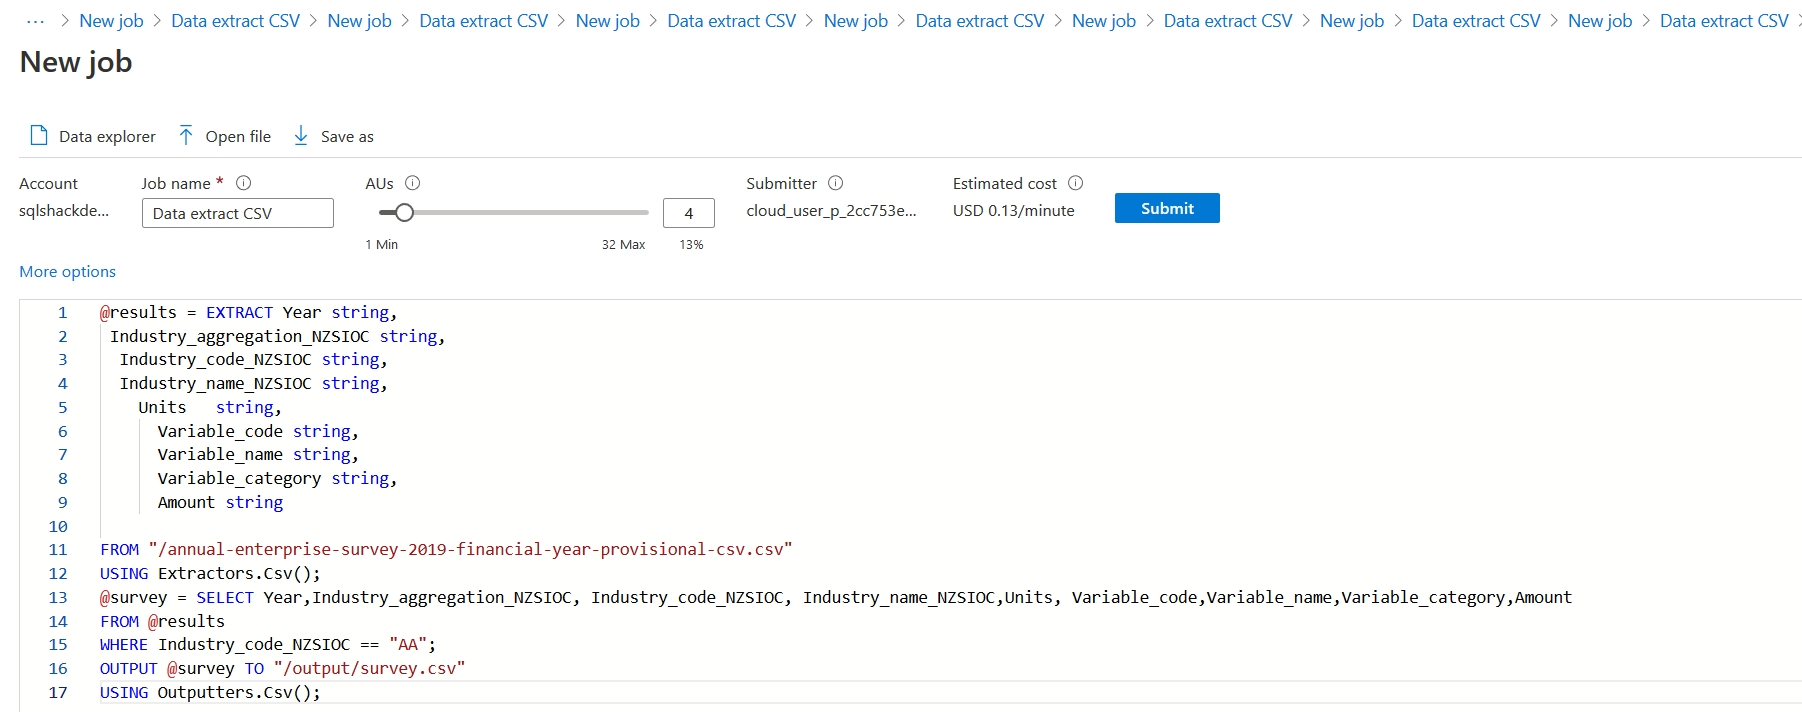Click the Save as toolbar label
Image resolution: width=1802 pixels, height=712 pixels.
pyautogui.click(x=347, y=137)
